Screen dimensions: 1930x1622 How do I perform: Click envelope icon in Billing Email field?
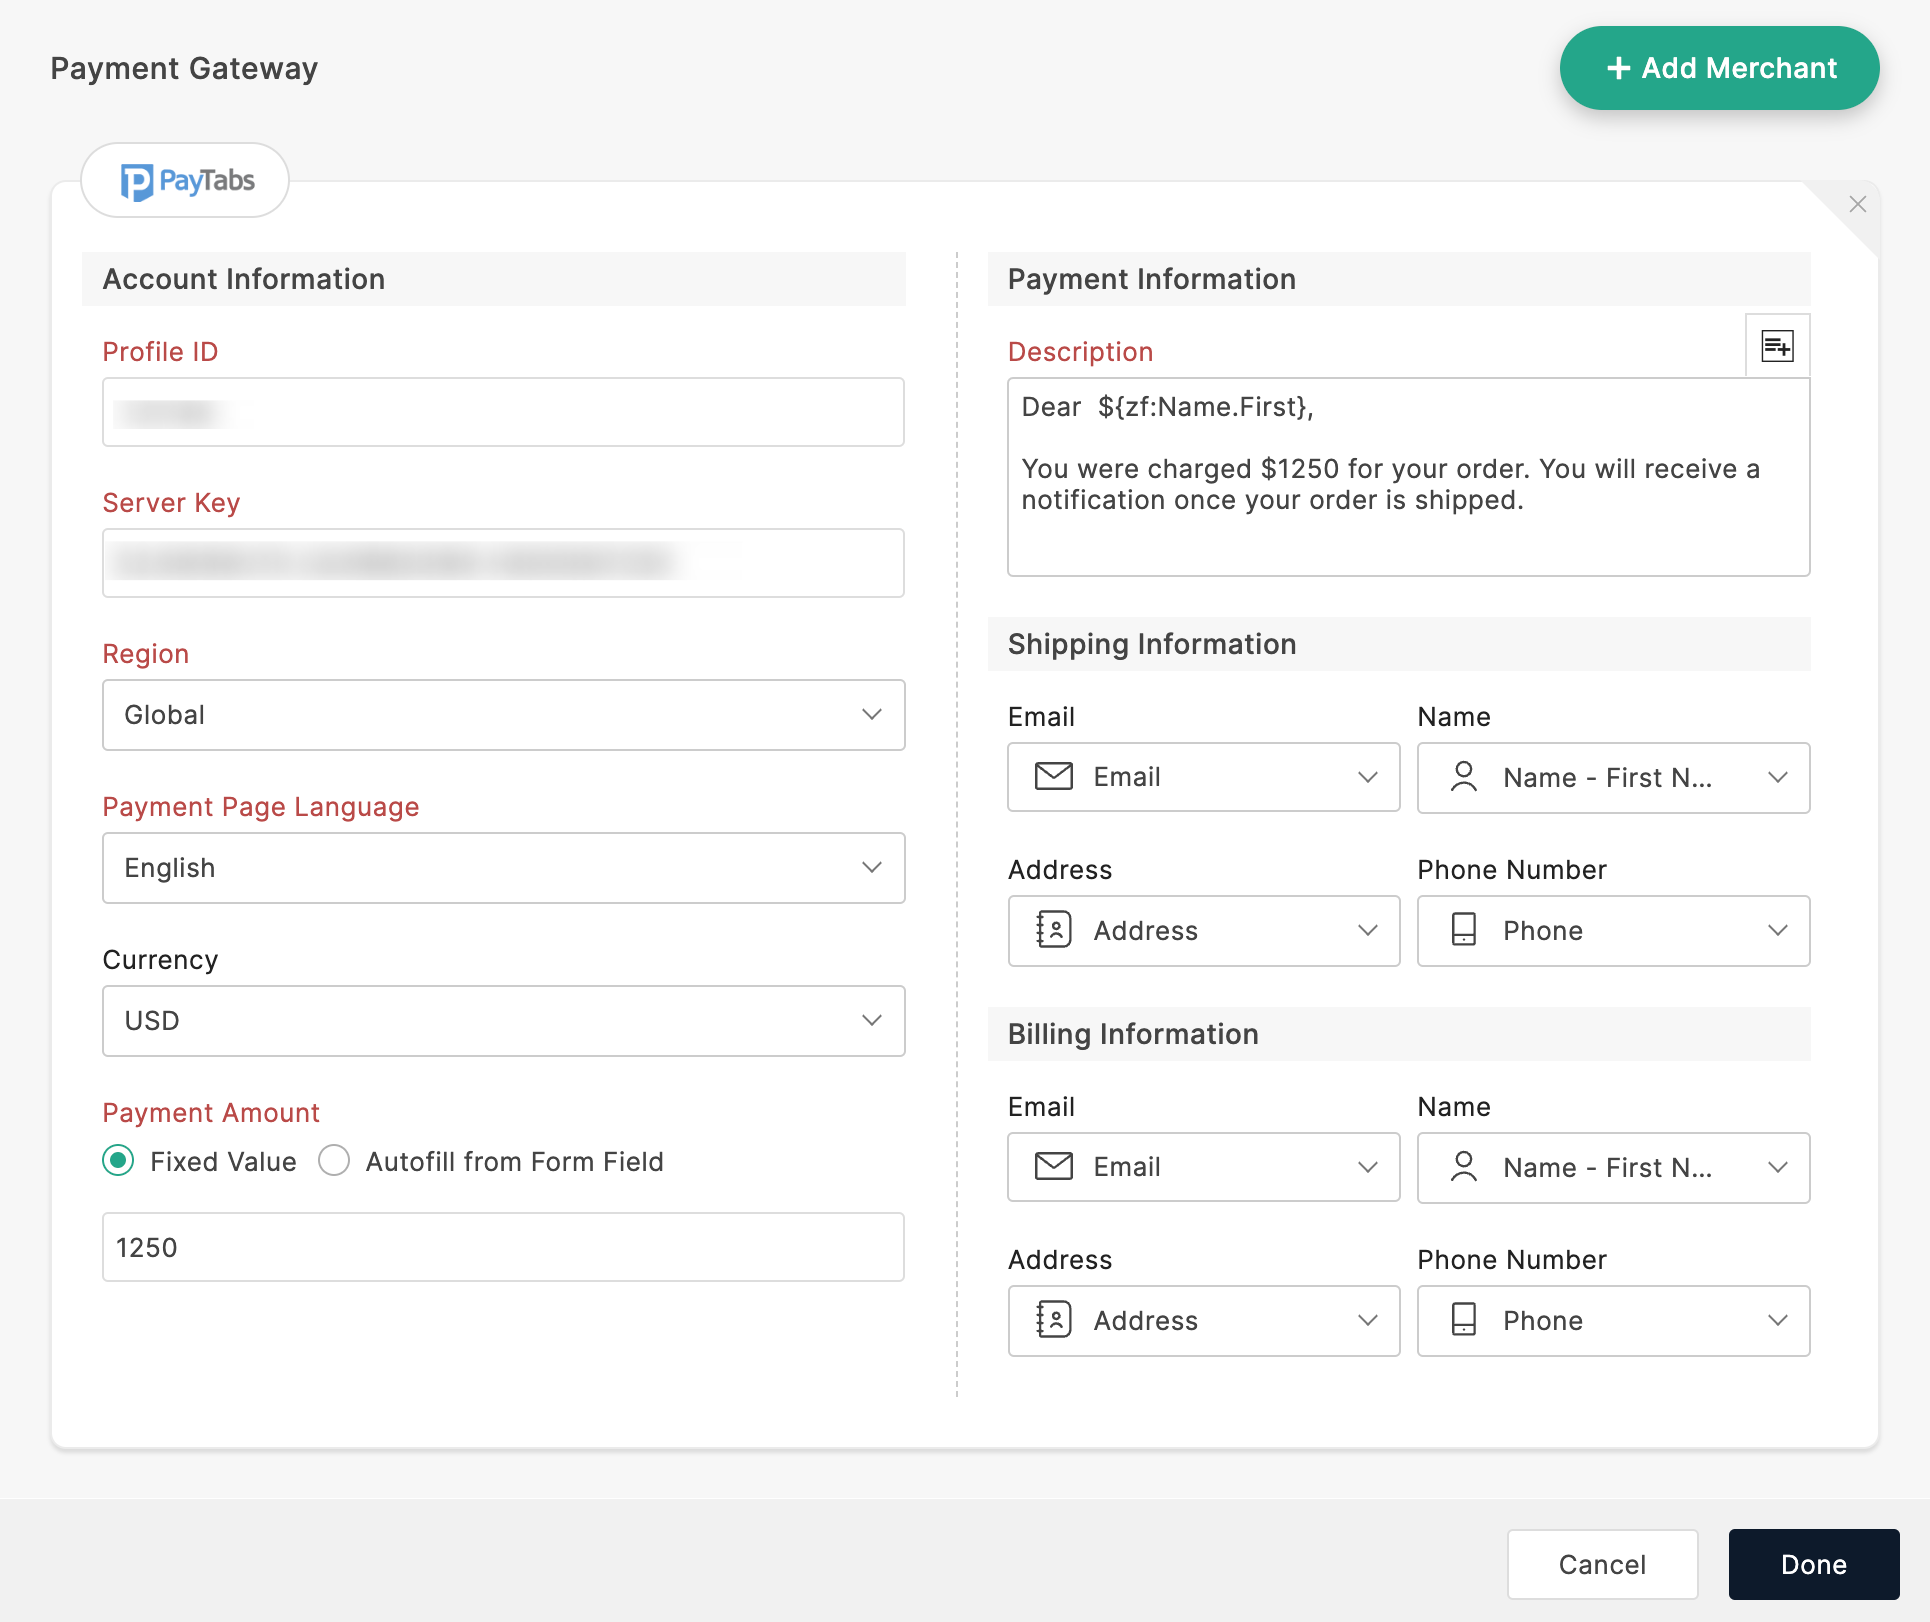pyautogui.click(x=1053, y=1166)
